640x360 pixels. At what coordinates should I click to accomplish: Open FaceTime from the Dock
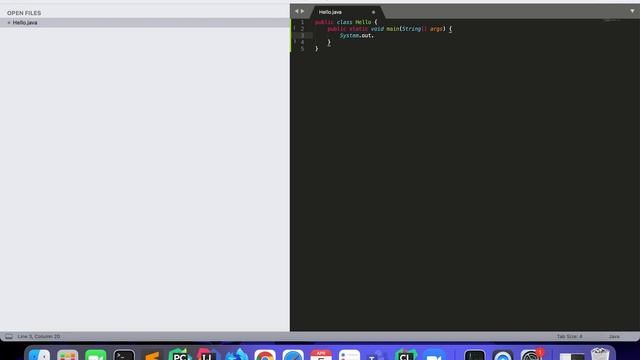click(x=96, y=355)
